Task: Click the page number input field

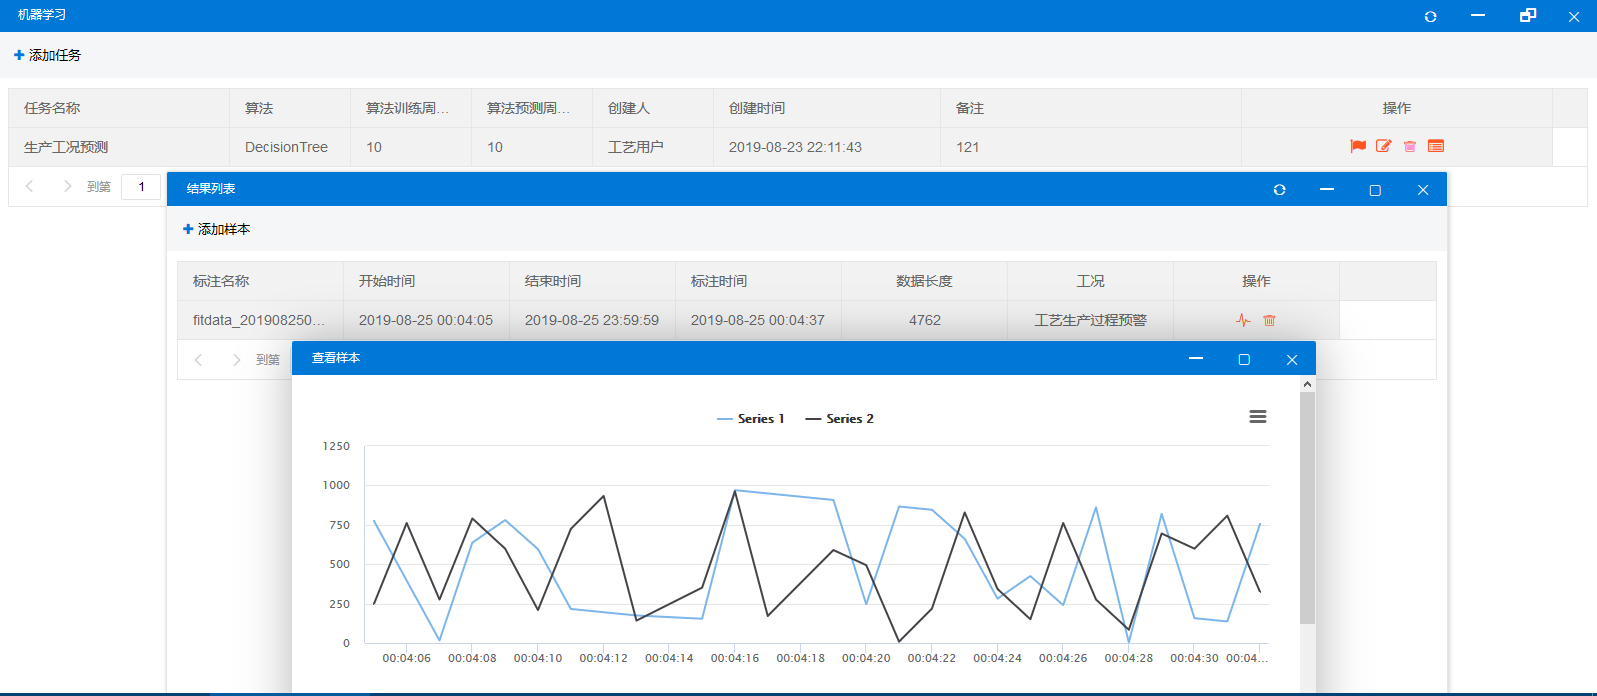Action: (141, 187)
